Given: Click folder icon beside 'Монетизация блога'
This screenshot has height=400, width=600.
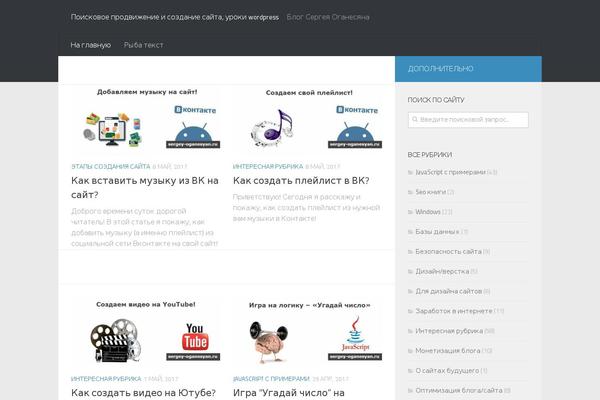Looking at the screenshot, I should pyautogui.click(x=411, y=351).
